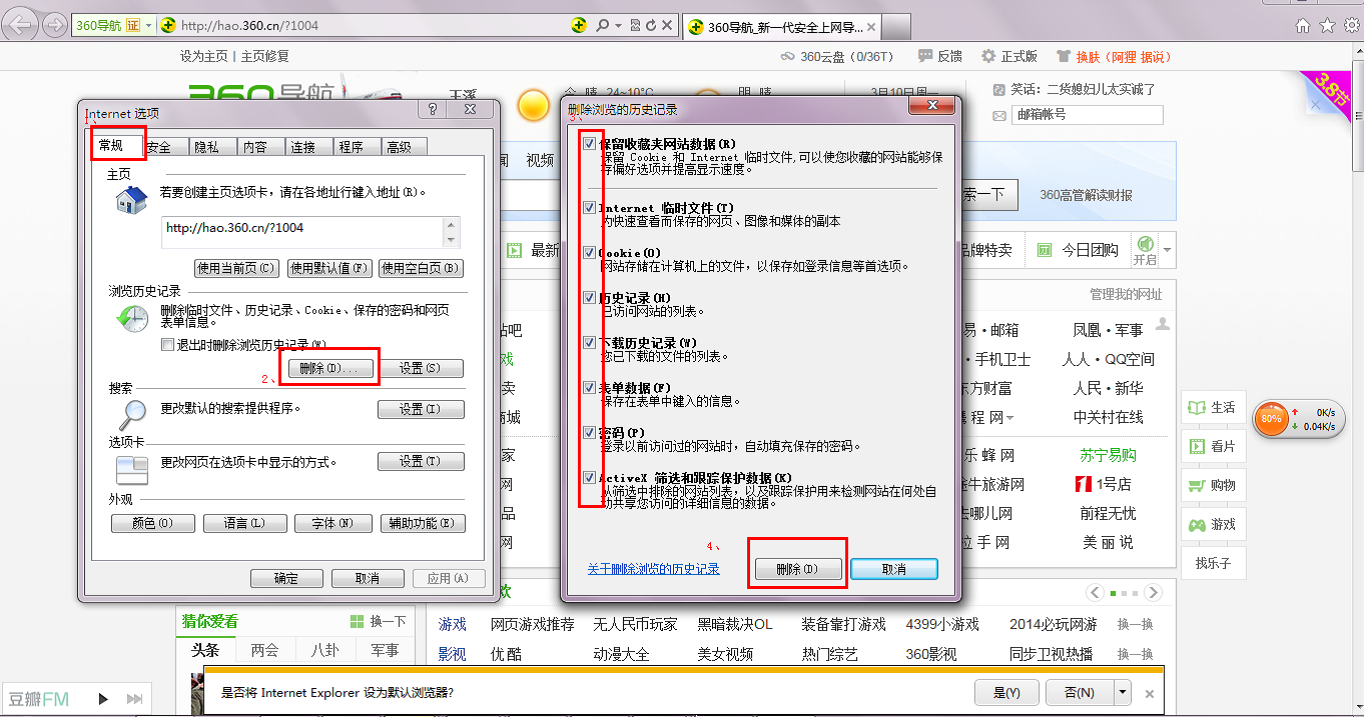Click the Refresh icon in address bar

[651, 25]
